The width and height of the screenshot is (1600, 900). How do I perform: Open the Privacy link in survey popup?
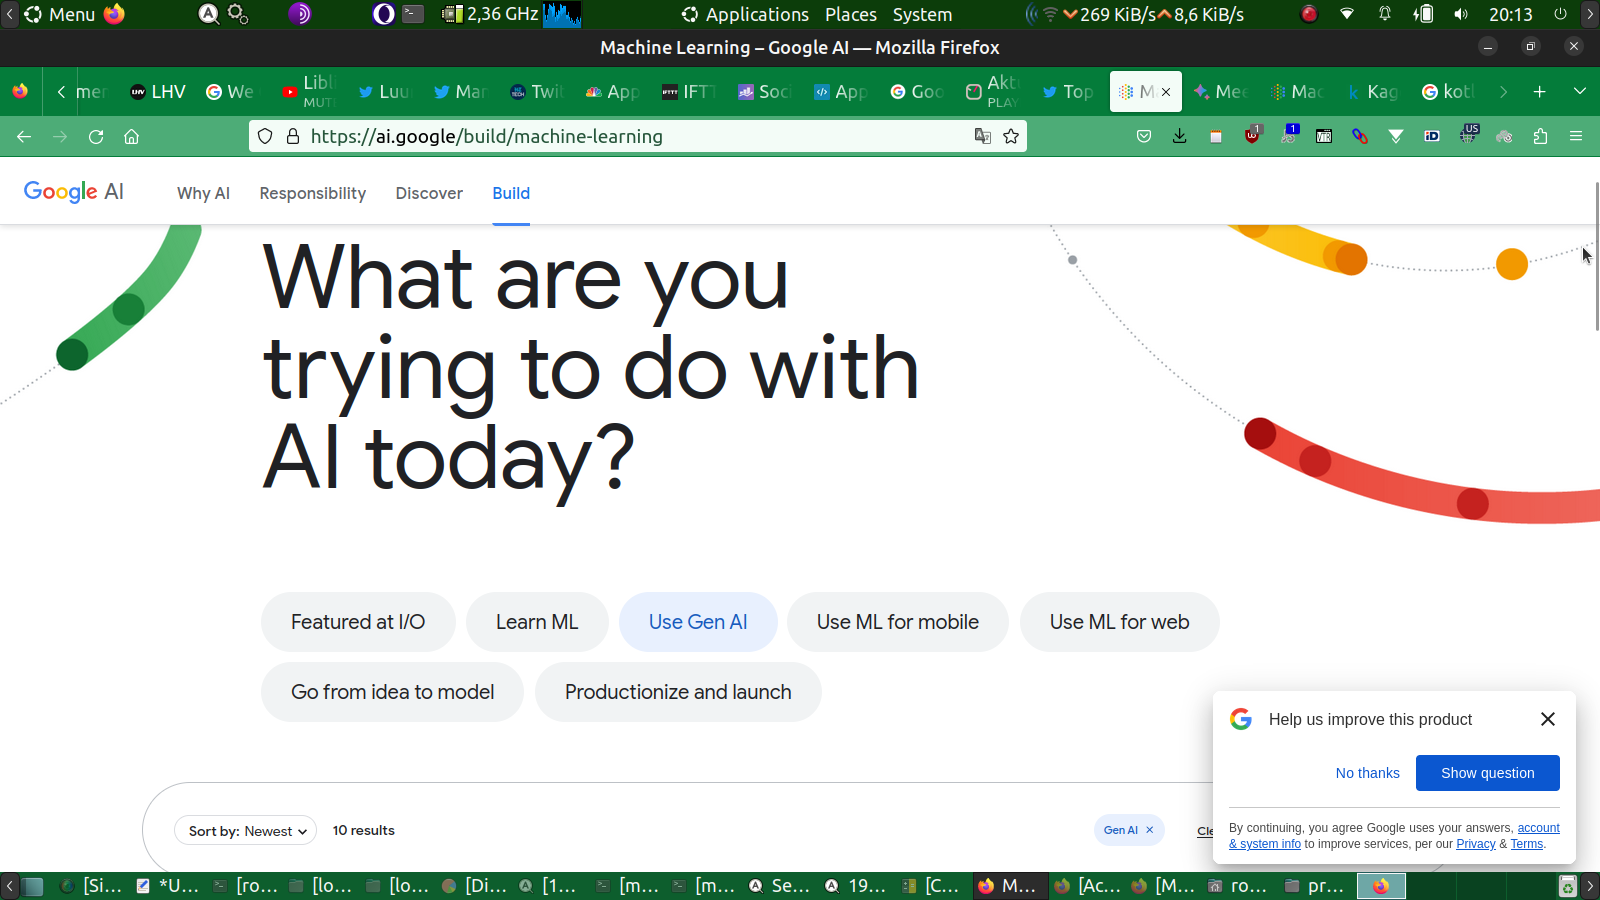pyautogui.click(x=1476, y=844)
